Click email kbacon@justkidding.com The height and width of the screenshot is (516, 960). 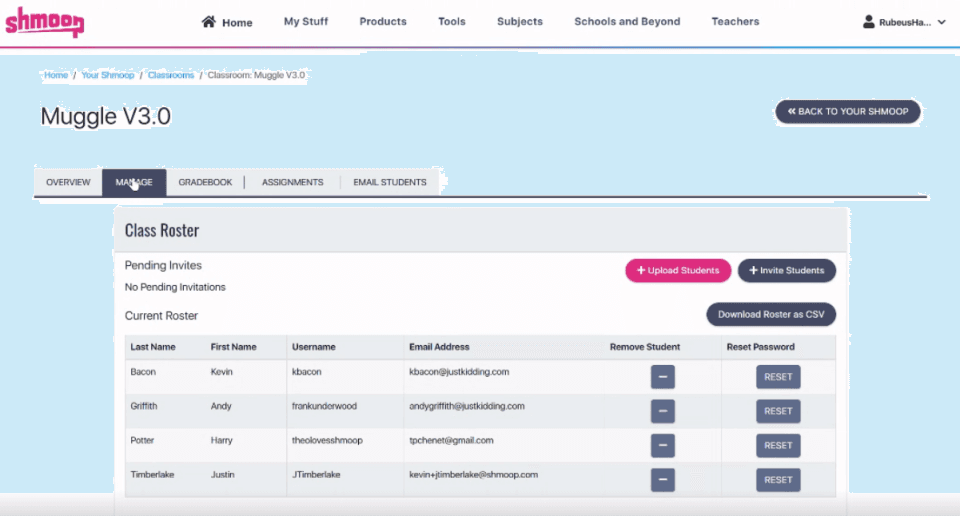click(459, 372)
